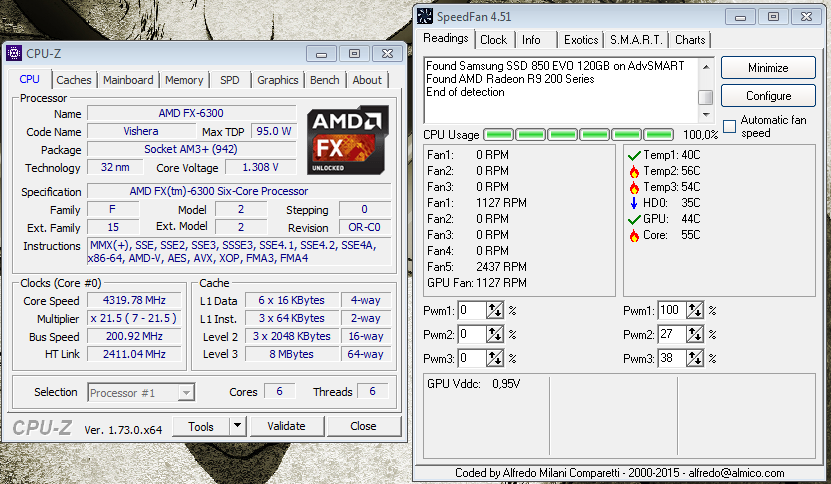
Task: Click the flame icon beside Temp3
Action: 634,187
